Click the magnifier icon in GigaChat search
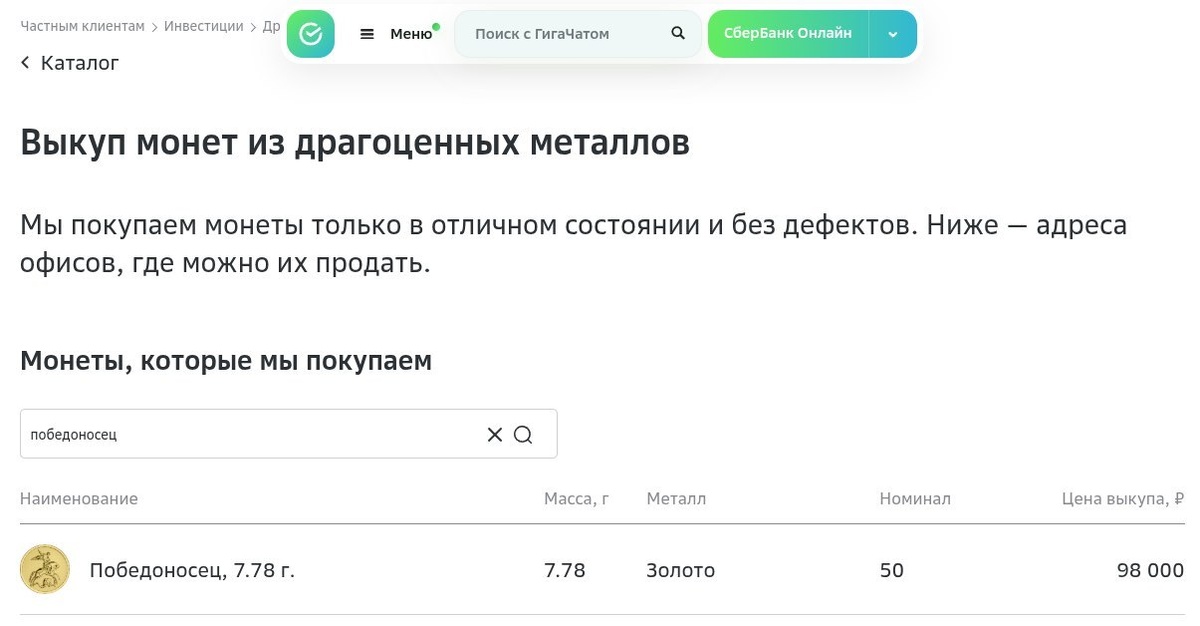The height and width of the screenshot is (626, 1200). click(x=677, y=33)
